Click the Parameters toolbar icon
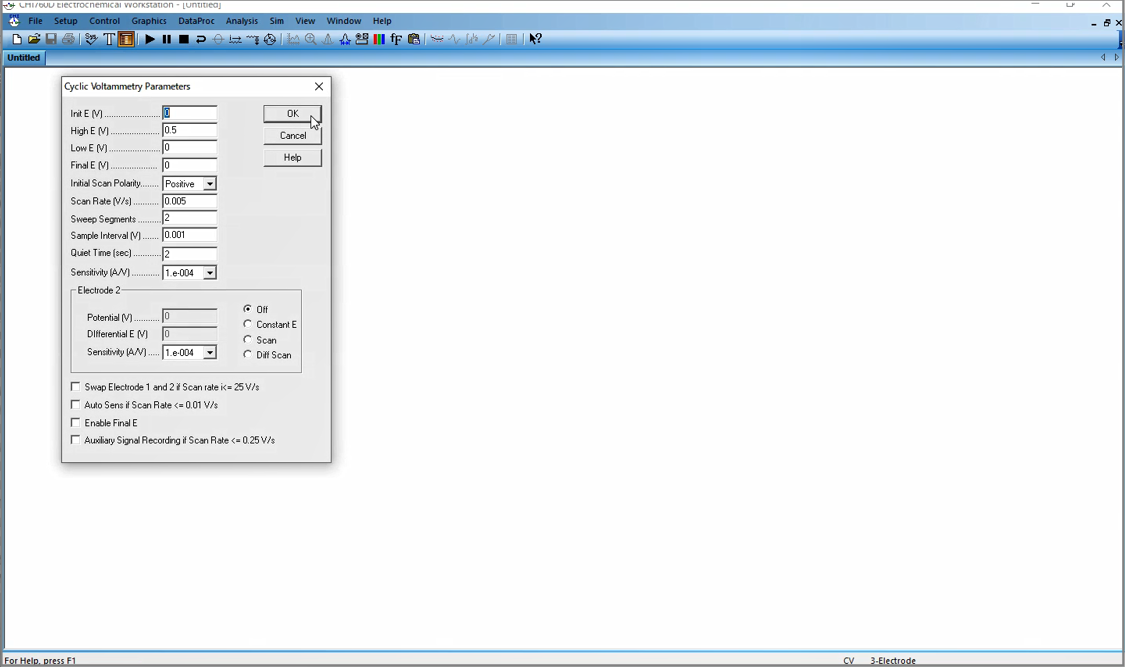Image resolution: width=1125 pixels, height=667 pixels. pos(127,39)
